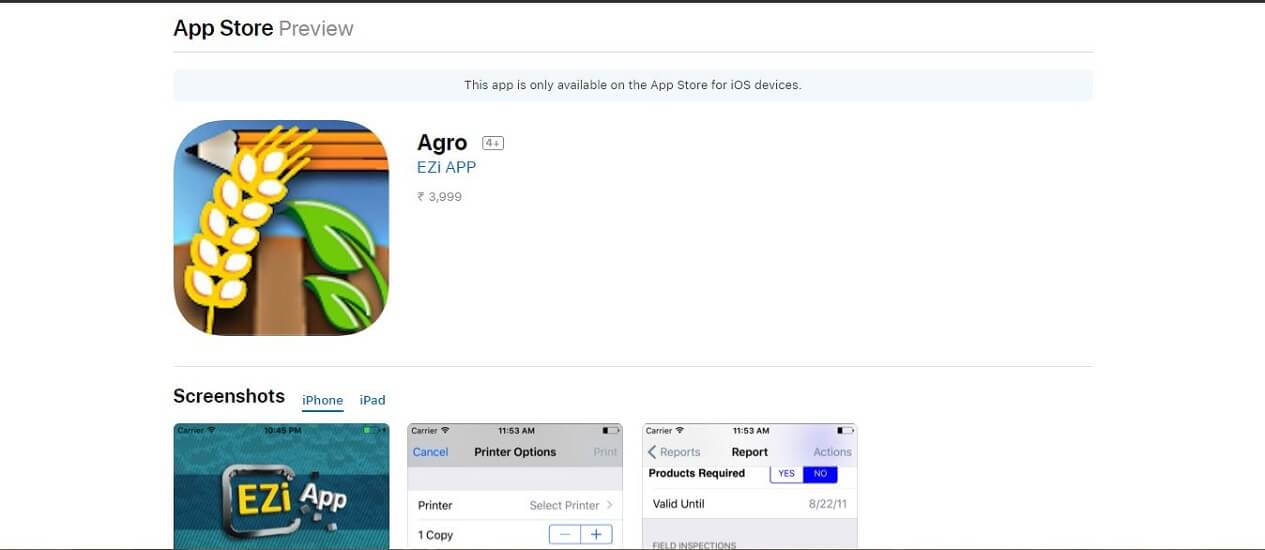Open the EZi App splash screenshot thumbnail
Viewport: 1265px width, 550px height.
click(x=282, y=486)
